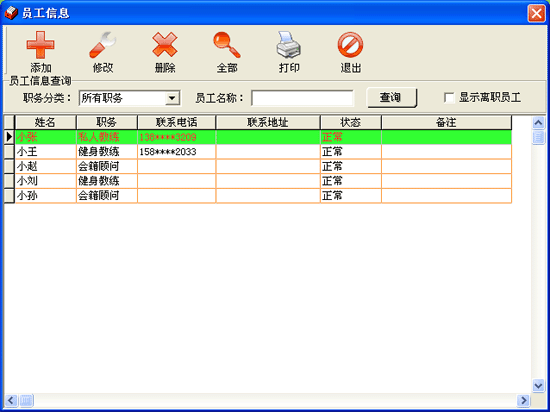Image resolution: width=550 pixels, height=412 pixels.
Task: Select row selector for 小赵
Action: [x=9, y=166]
